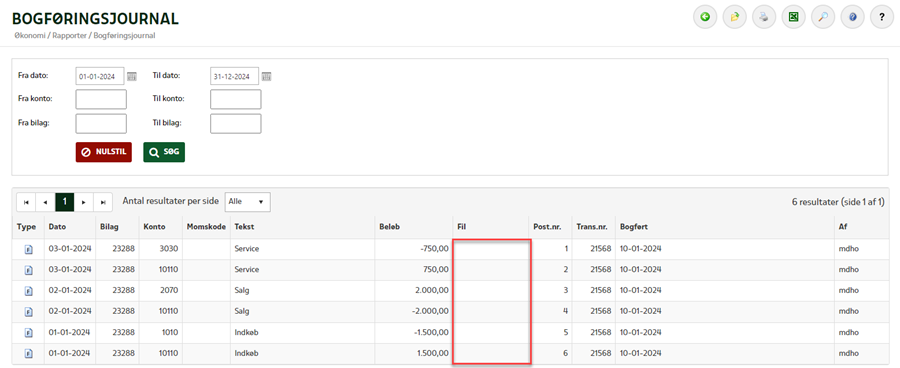900x368 pixels.
Task: Open the yellow folder icon in toolbar
Action: click(735, 17)
